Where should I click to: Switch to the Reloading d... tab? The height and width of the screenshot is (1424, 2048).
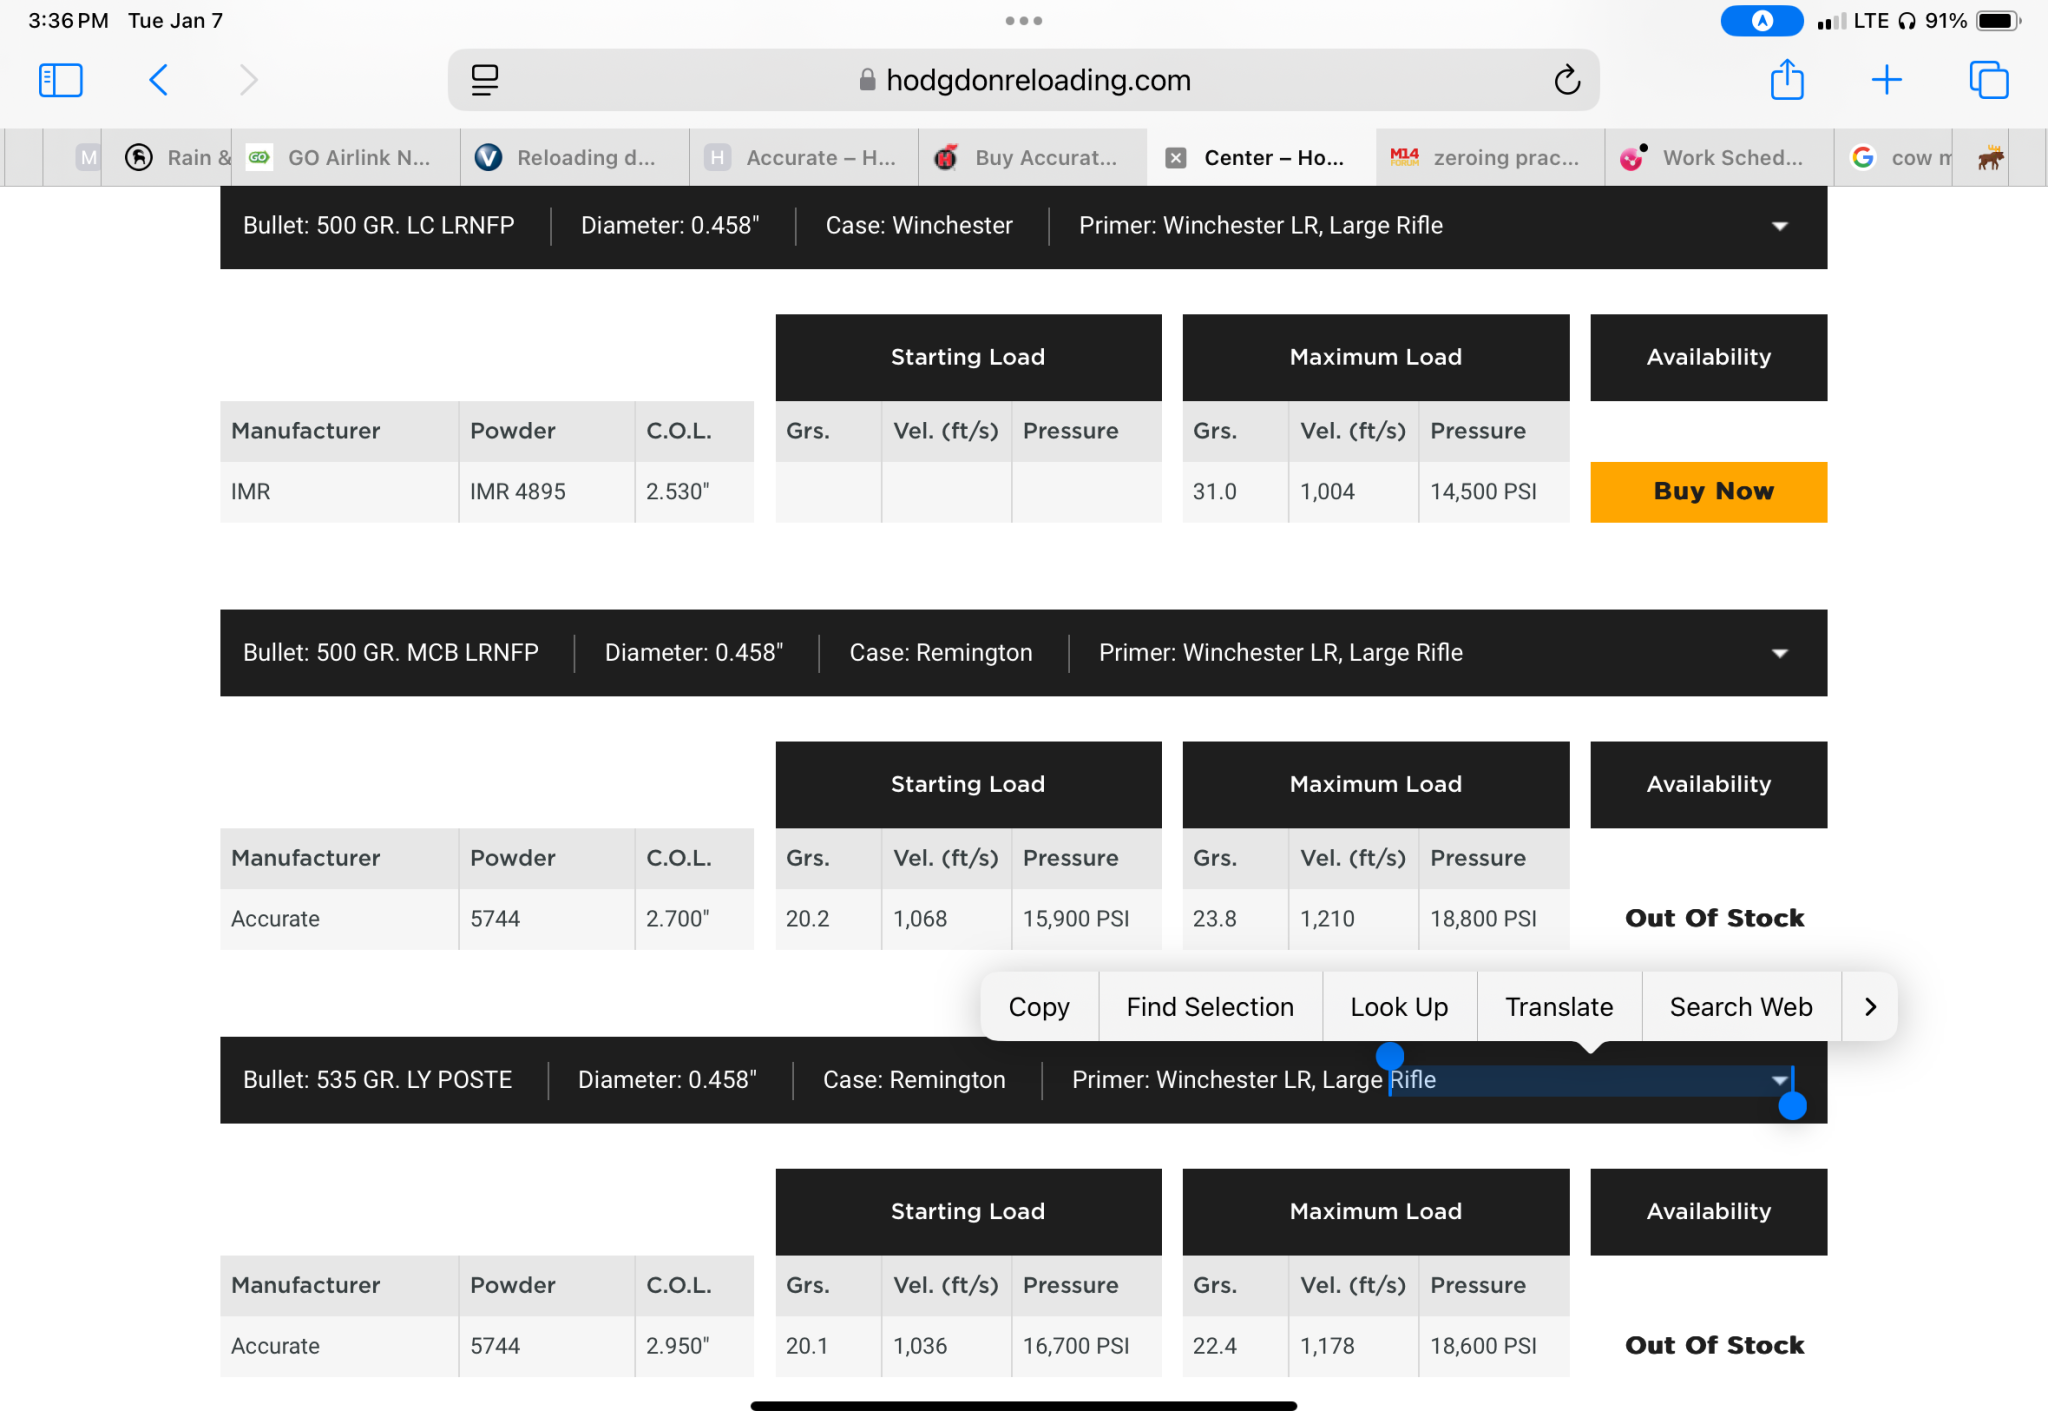point(575,158)
